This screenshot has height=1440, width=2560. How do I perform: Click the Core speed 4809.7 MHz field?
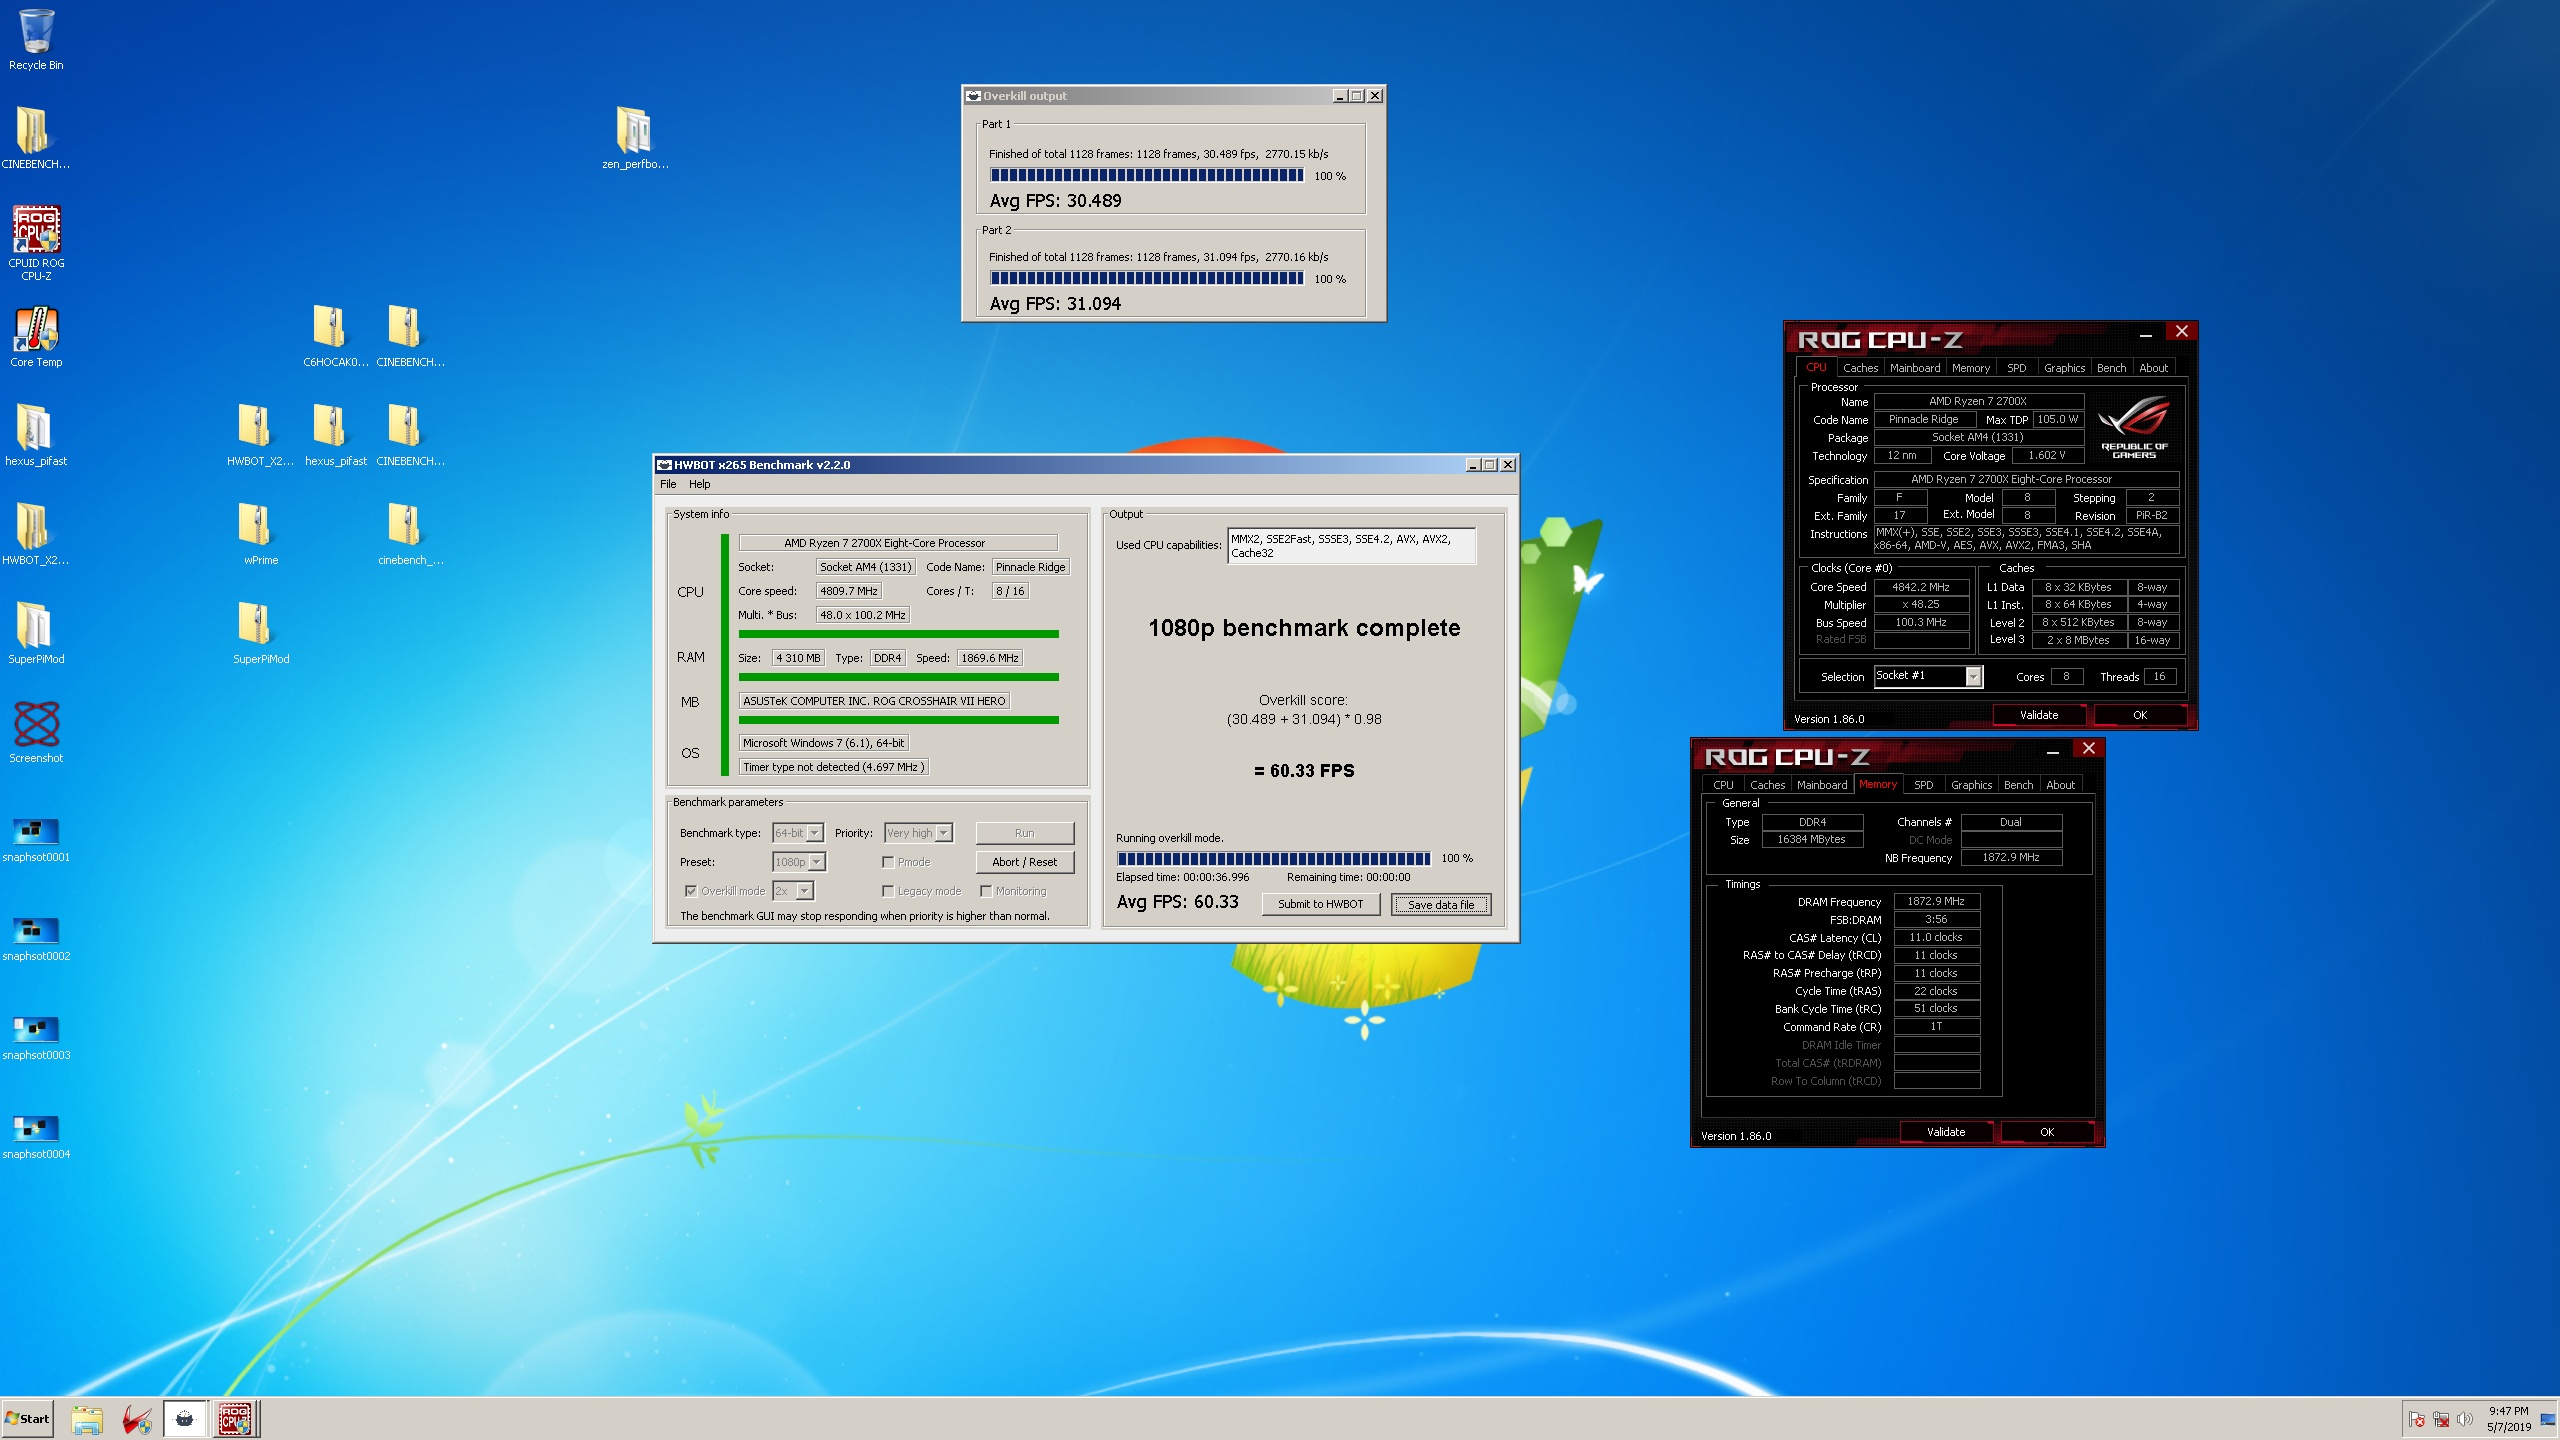coord(848,591)
